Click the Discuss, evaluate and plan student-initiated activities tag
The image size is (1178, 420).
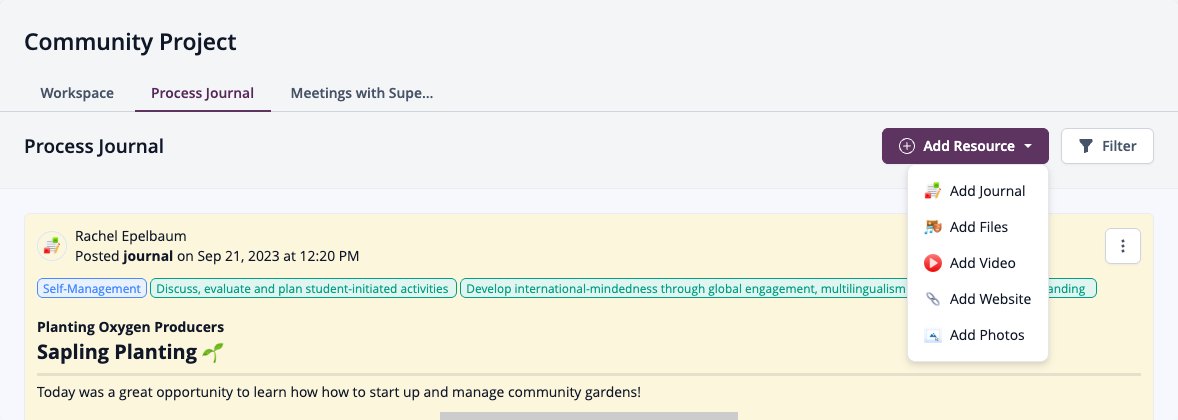[x=303, y=289]
